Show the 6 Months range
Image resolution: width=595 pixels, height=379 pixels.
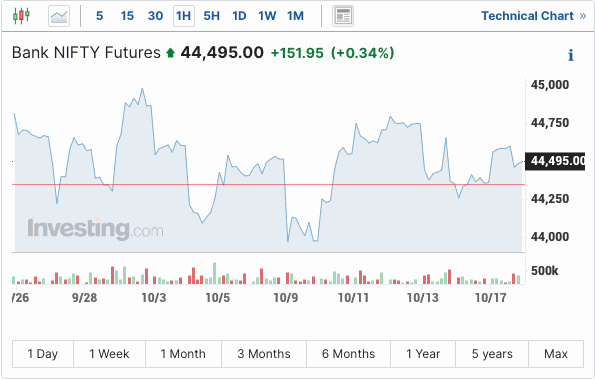tap(348, 354)
